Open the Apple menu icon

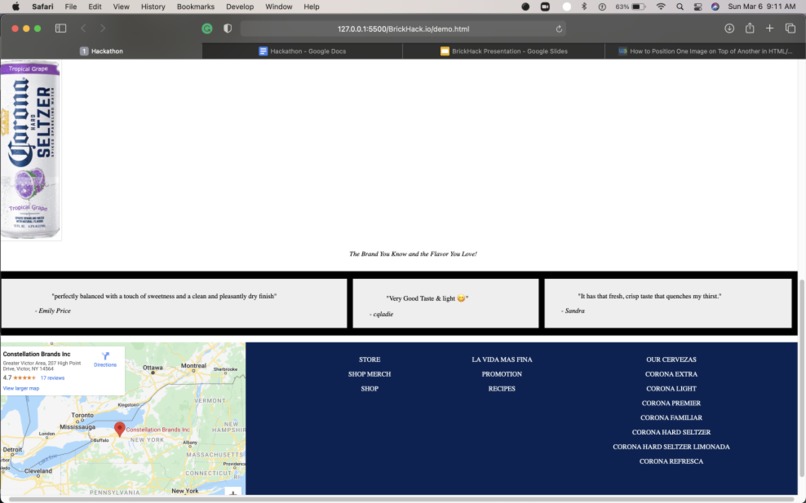[x=15, y=7]
